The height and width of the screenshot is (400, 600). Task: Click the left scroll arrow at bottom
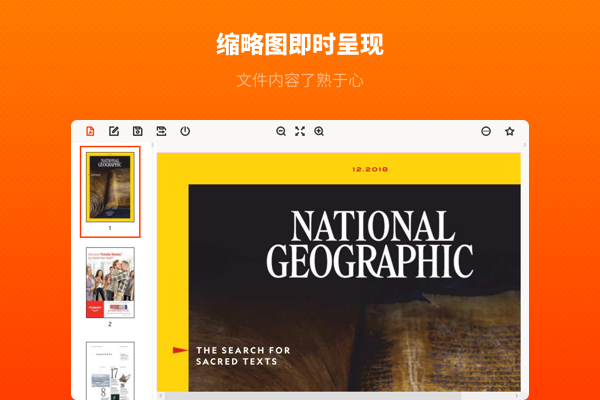pos(161,396)
